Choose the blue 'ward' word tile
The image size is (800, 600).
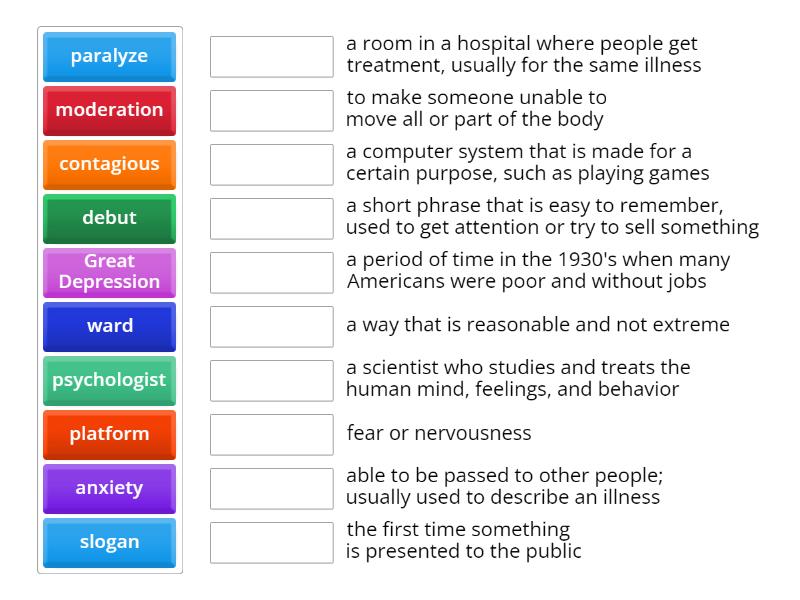(x=109, y=326)
